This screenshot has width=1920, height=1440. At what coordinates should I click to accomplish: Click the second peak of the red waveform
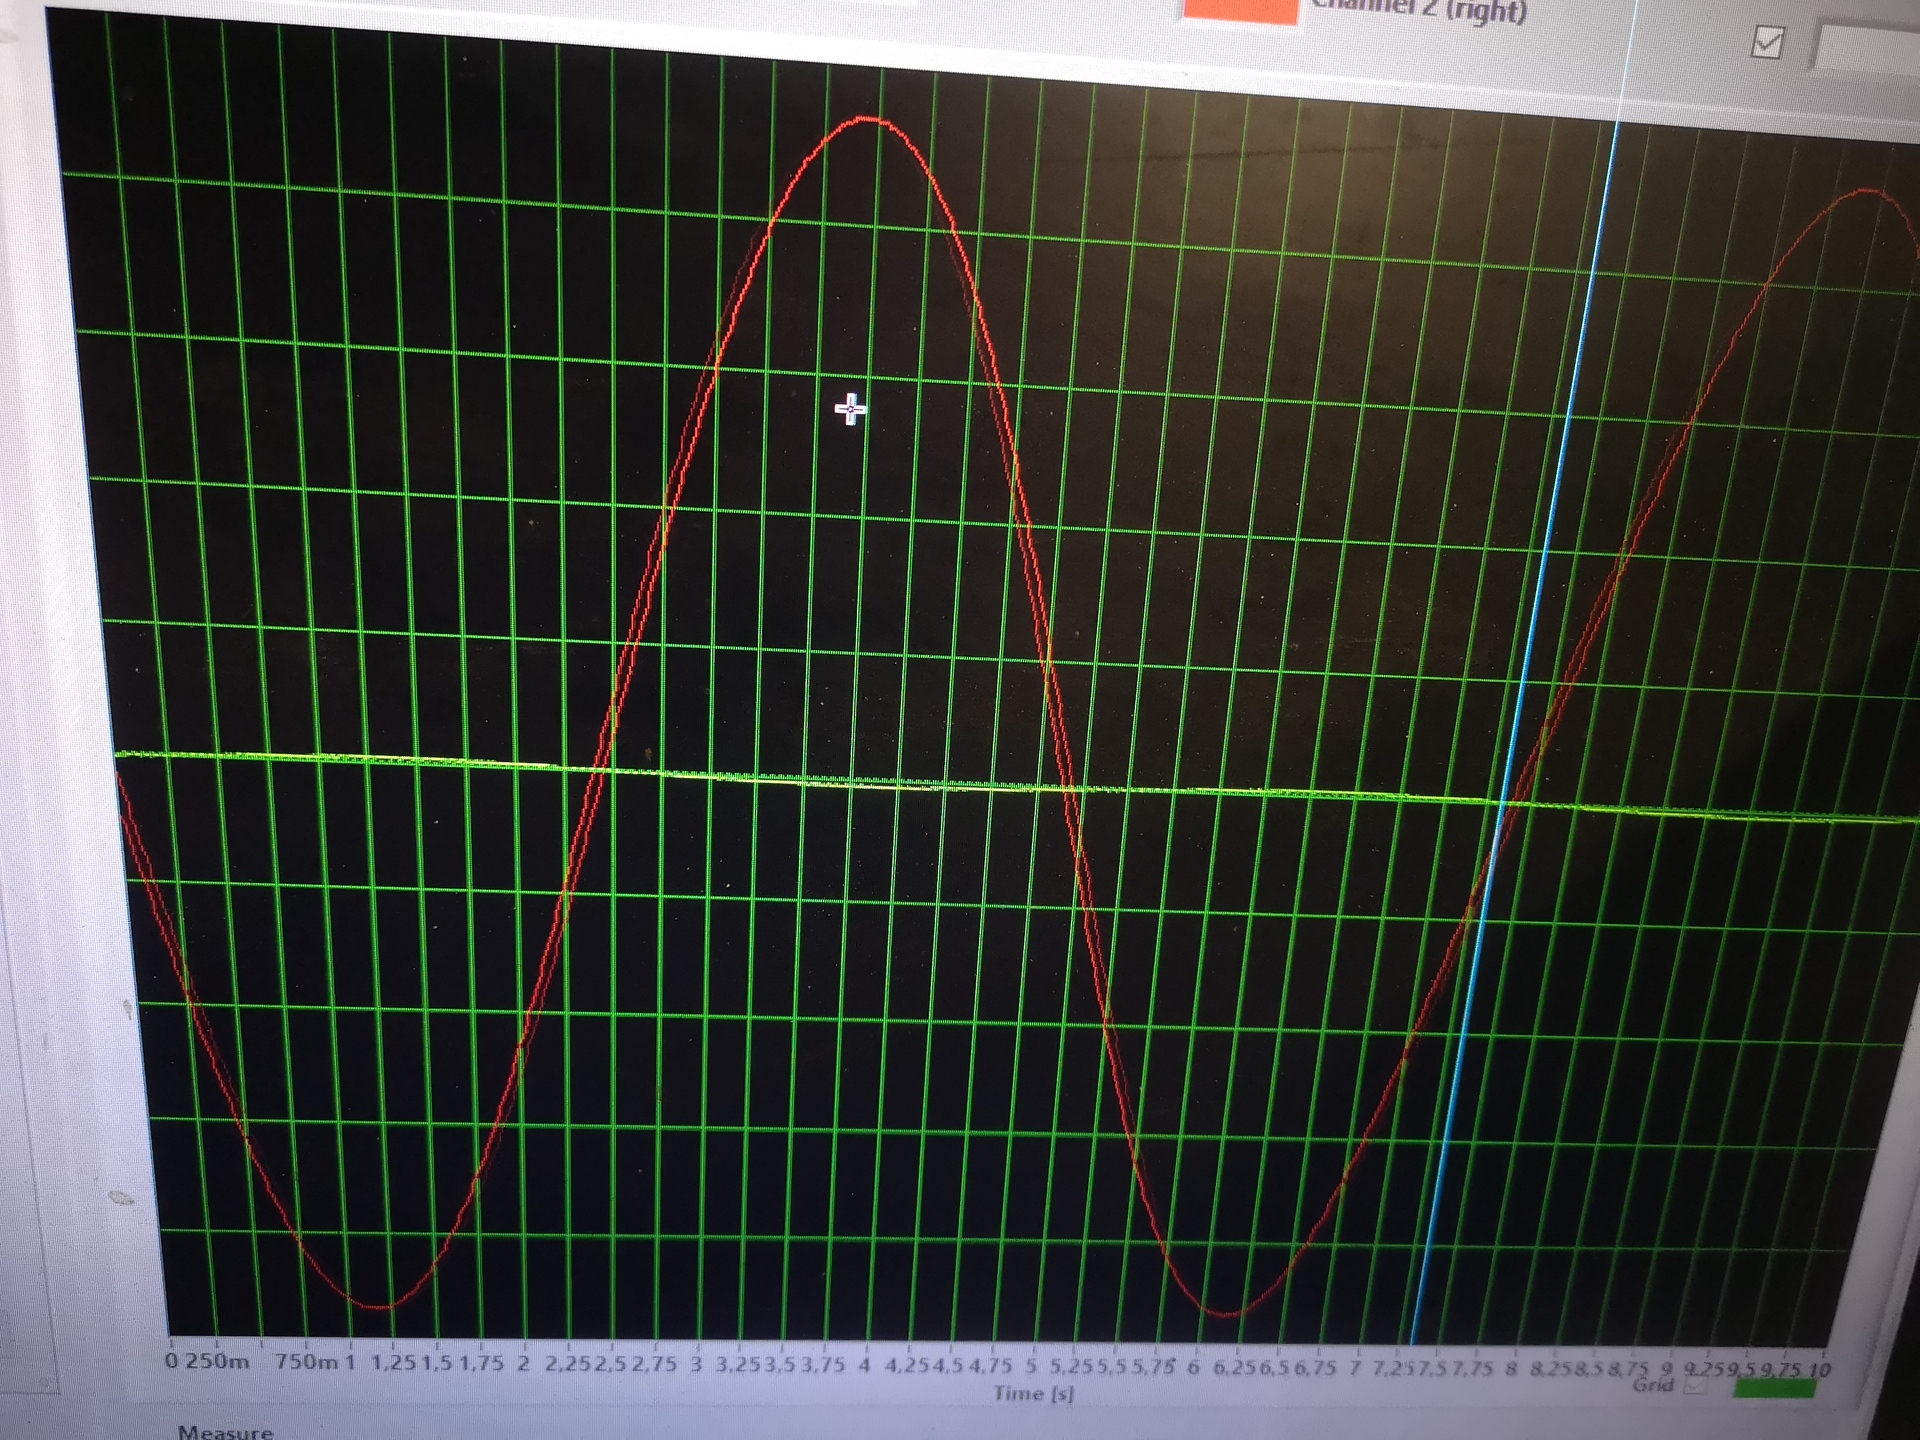1867,190
